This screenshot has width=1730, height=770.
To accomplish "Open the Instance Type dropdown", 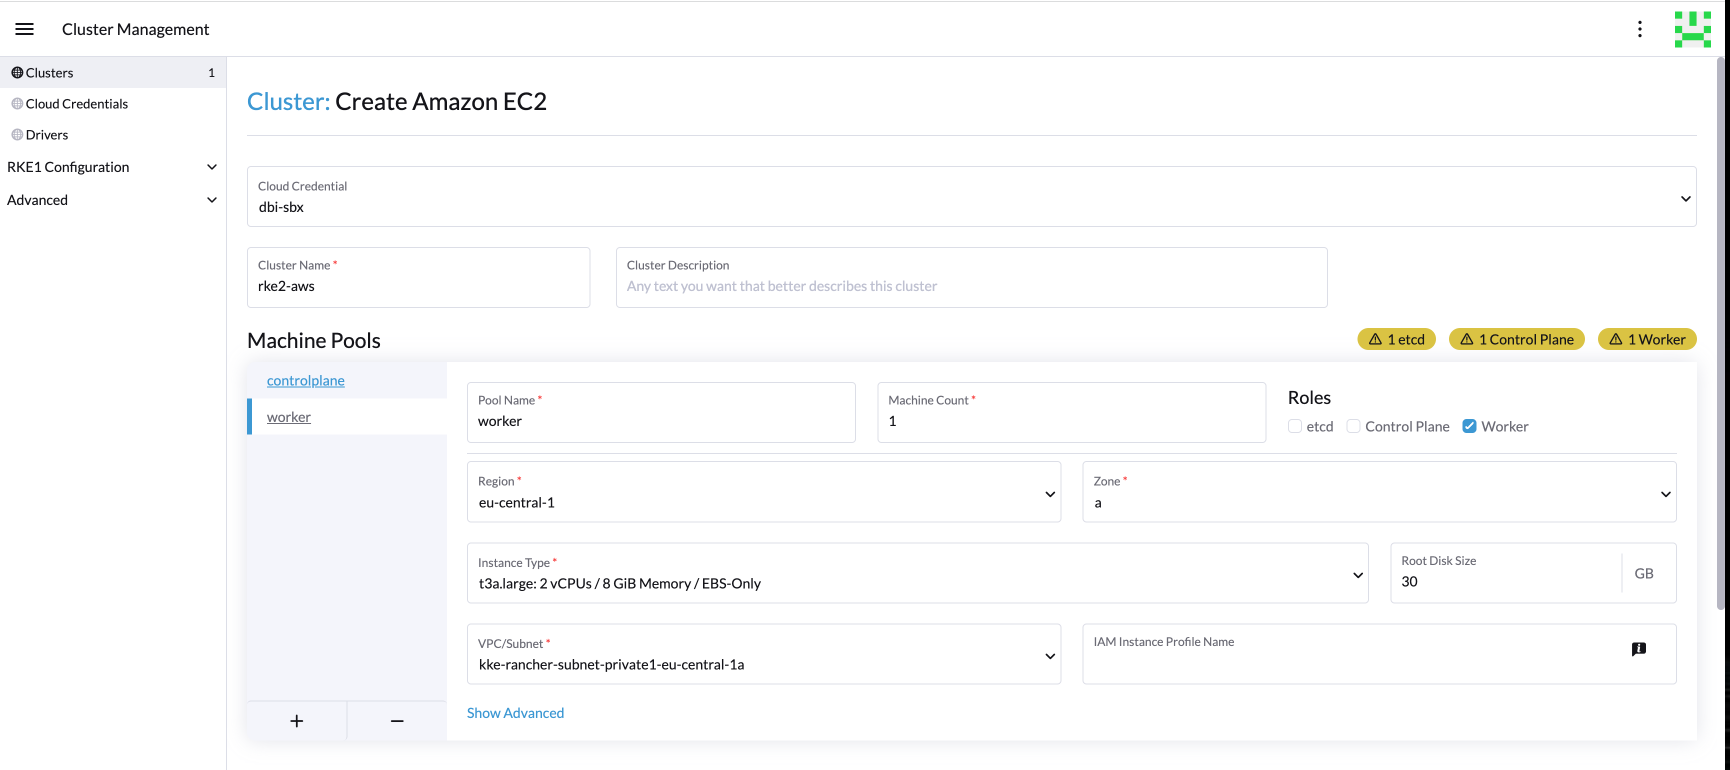I will [x=917, y=574].
